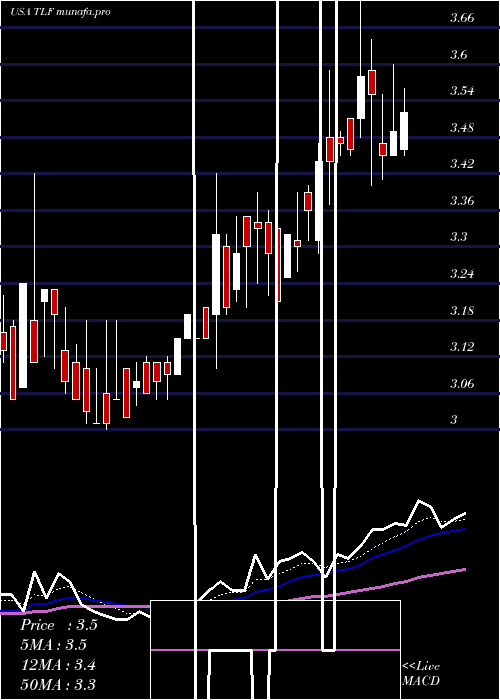Viewport: 500px width, 700px height.
Task: Click the 3.18 price axis label
Action: tap(462, 310)
